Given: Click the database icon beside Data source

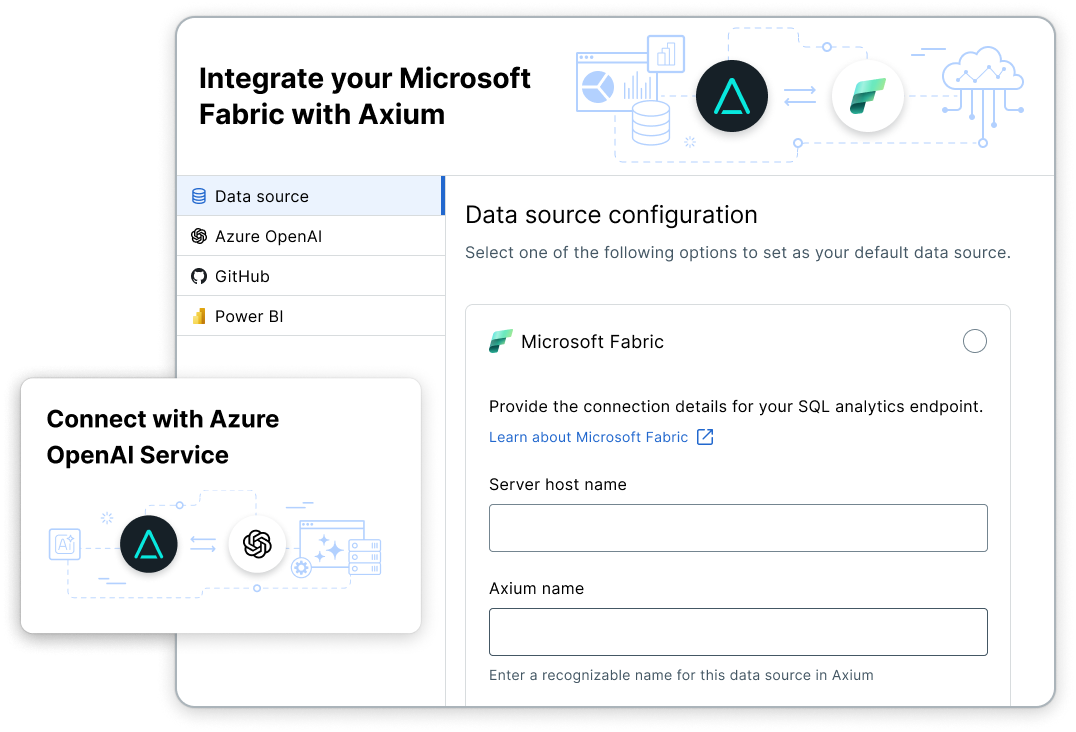Looking at the screenshot, I should click(x=199, y=196).
